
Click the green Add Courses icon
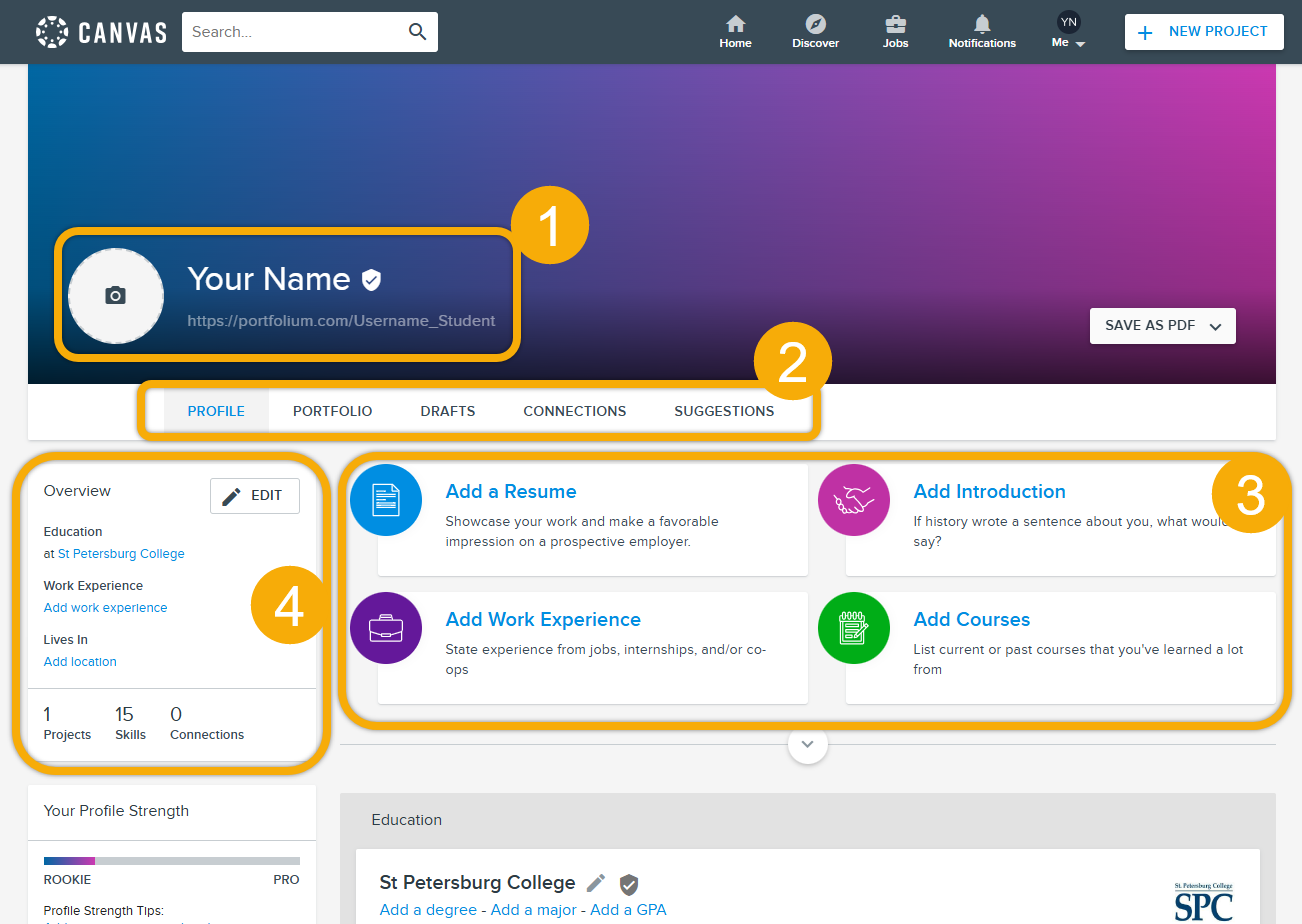pos(854,628)
